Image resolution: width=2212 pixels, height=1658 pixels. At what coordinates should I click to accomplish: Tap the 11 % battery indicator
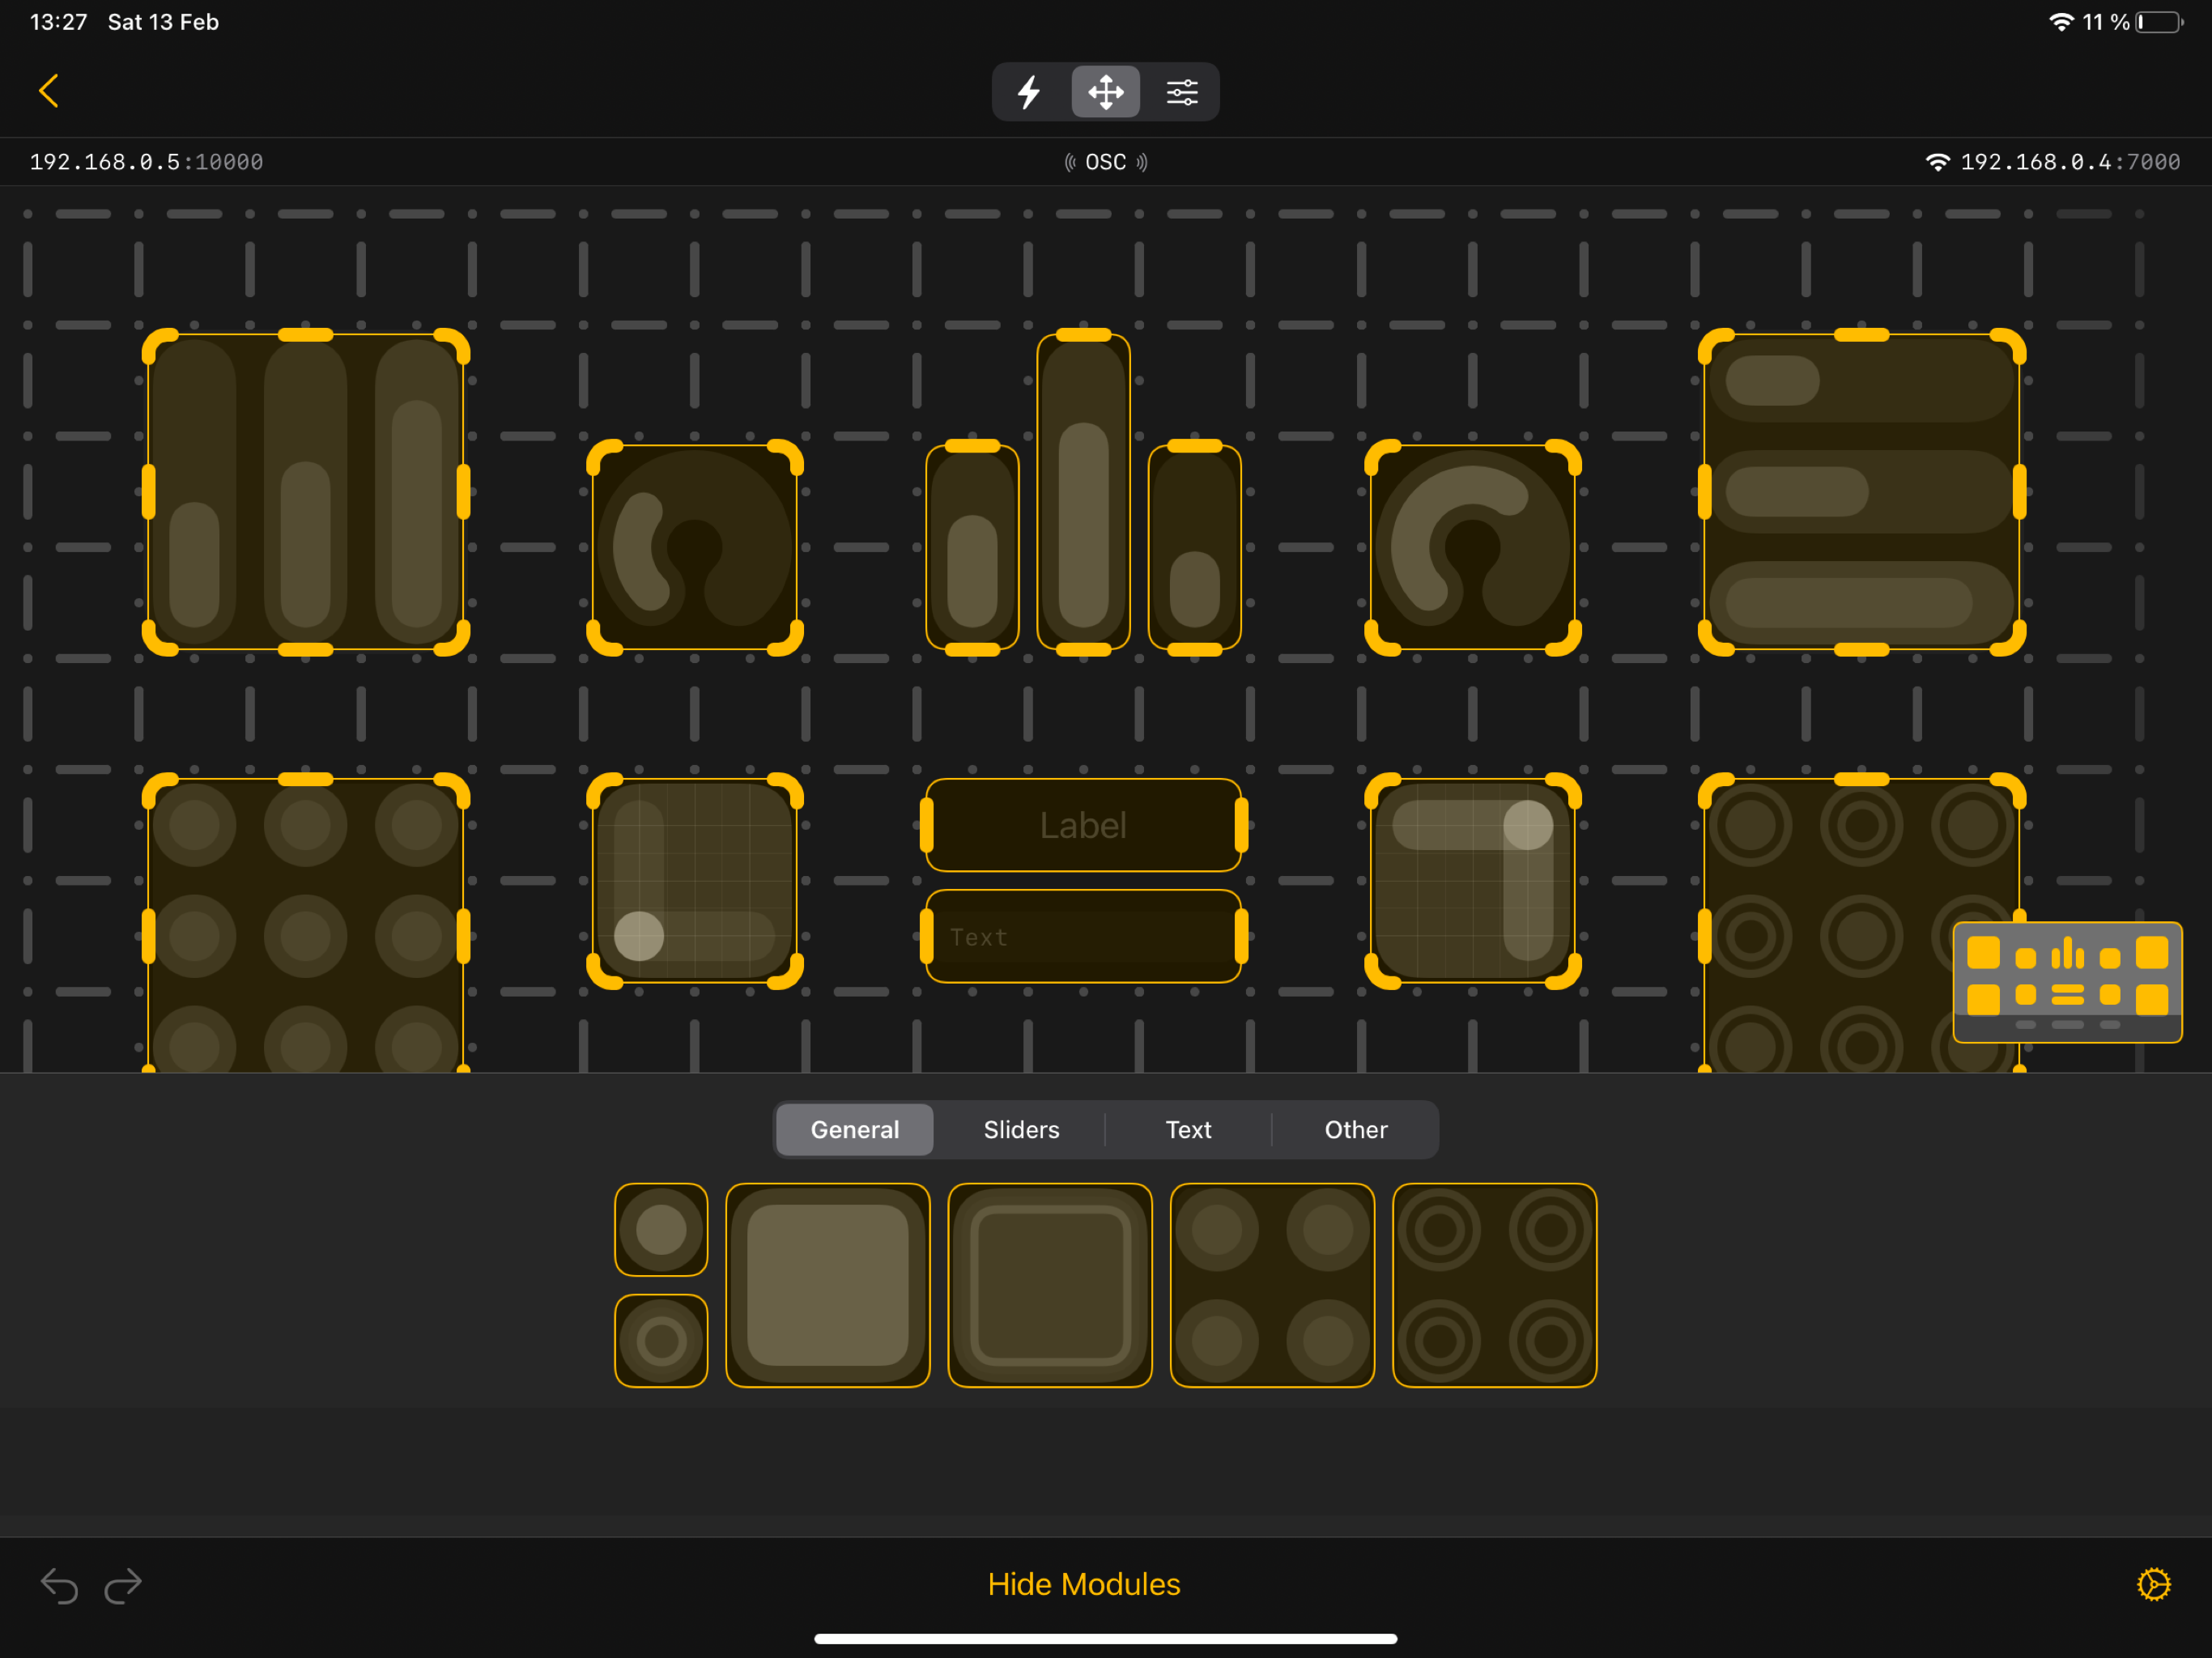(2132, 22)
